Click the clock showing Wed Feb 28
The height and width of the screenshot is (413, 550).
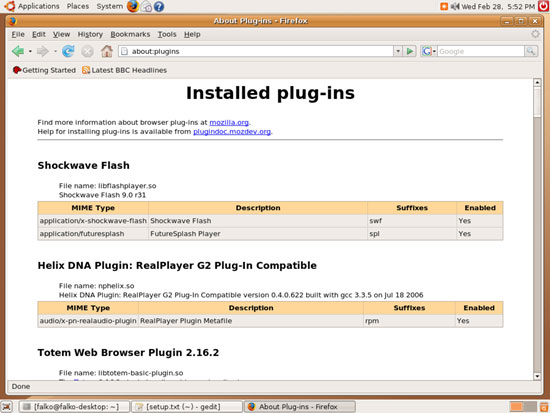click(498, 6)
